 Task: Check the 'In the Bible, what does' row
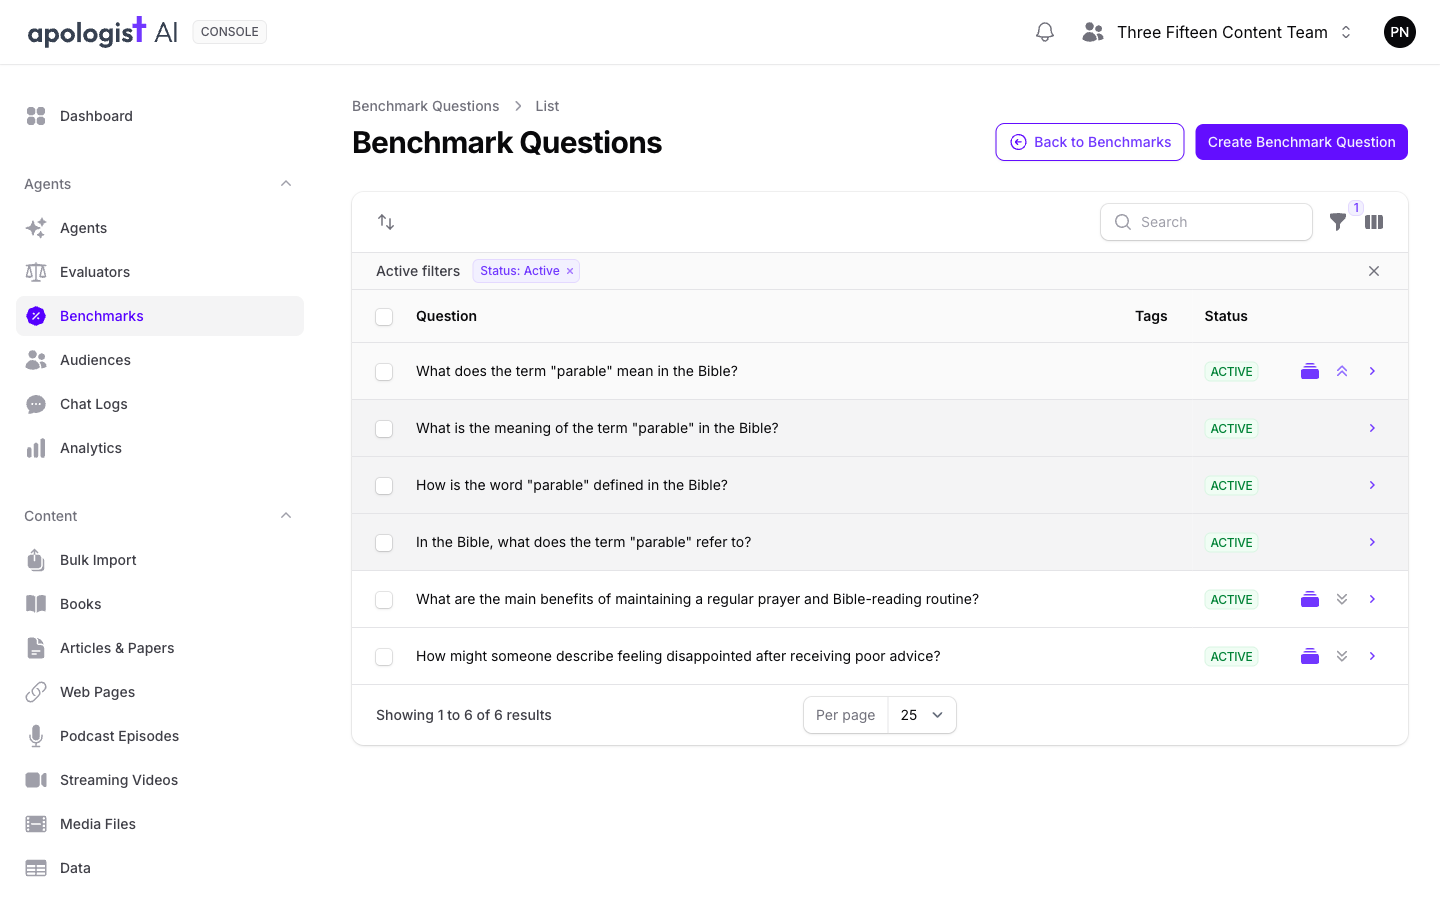[x=384, y=543]
